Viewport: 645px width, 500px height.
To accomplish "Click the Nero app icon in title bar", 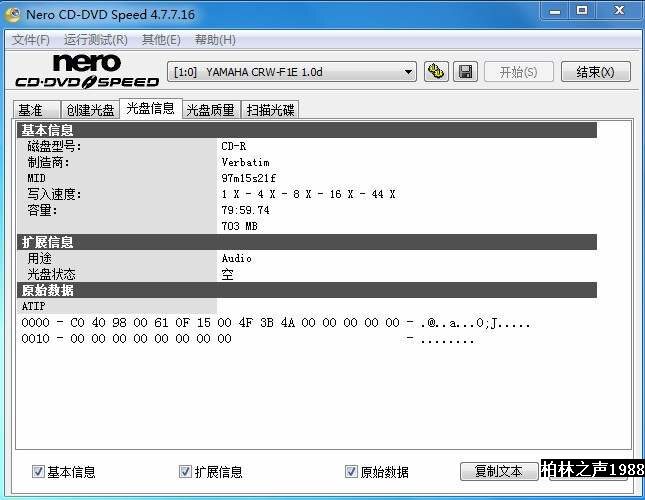I will click(13, 14).
